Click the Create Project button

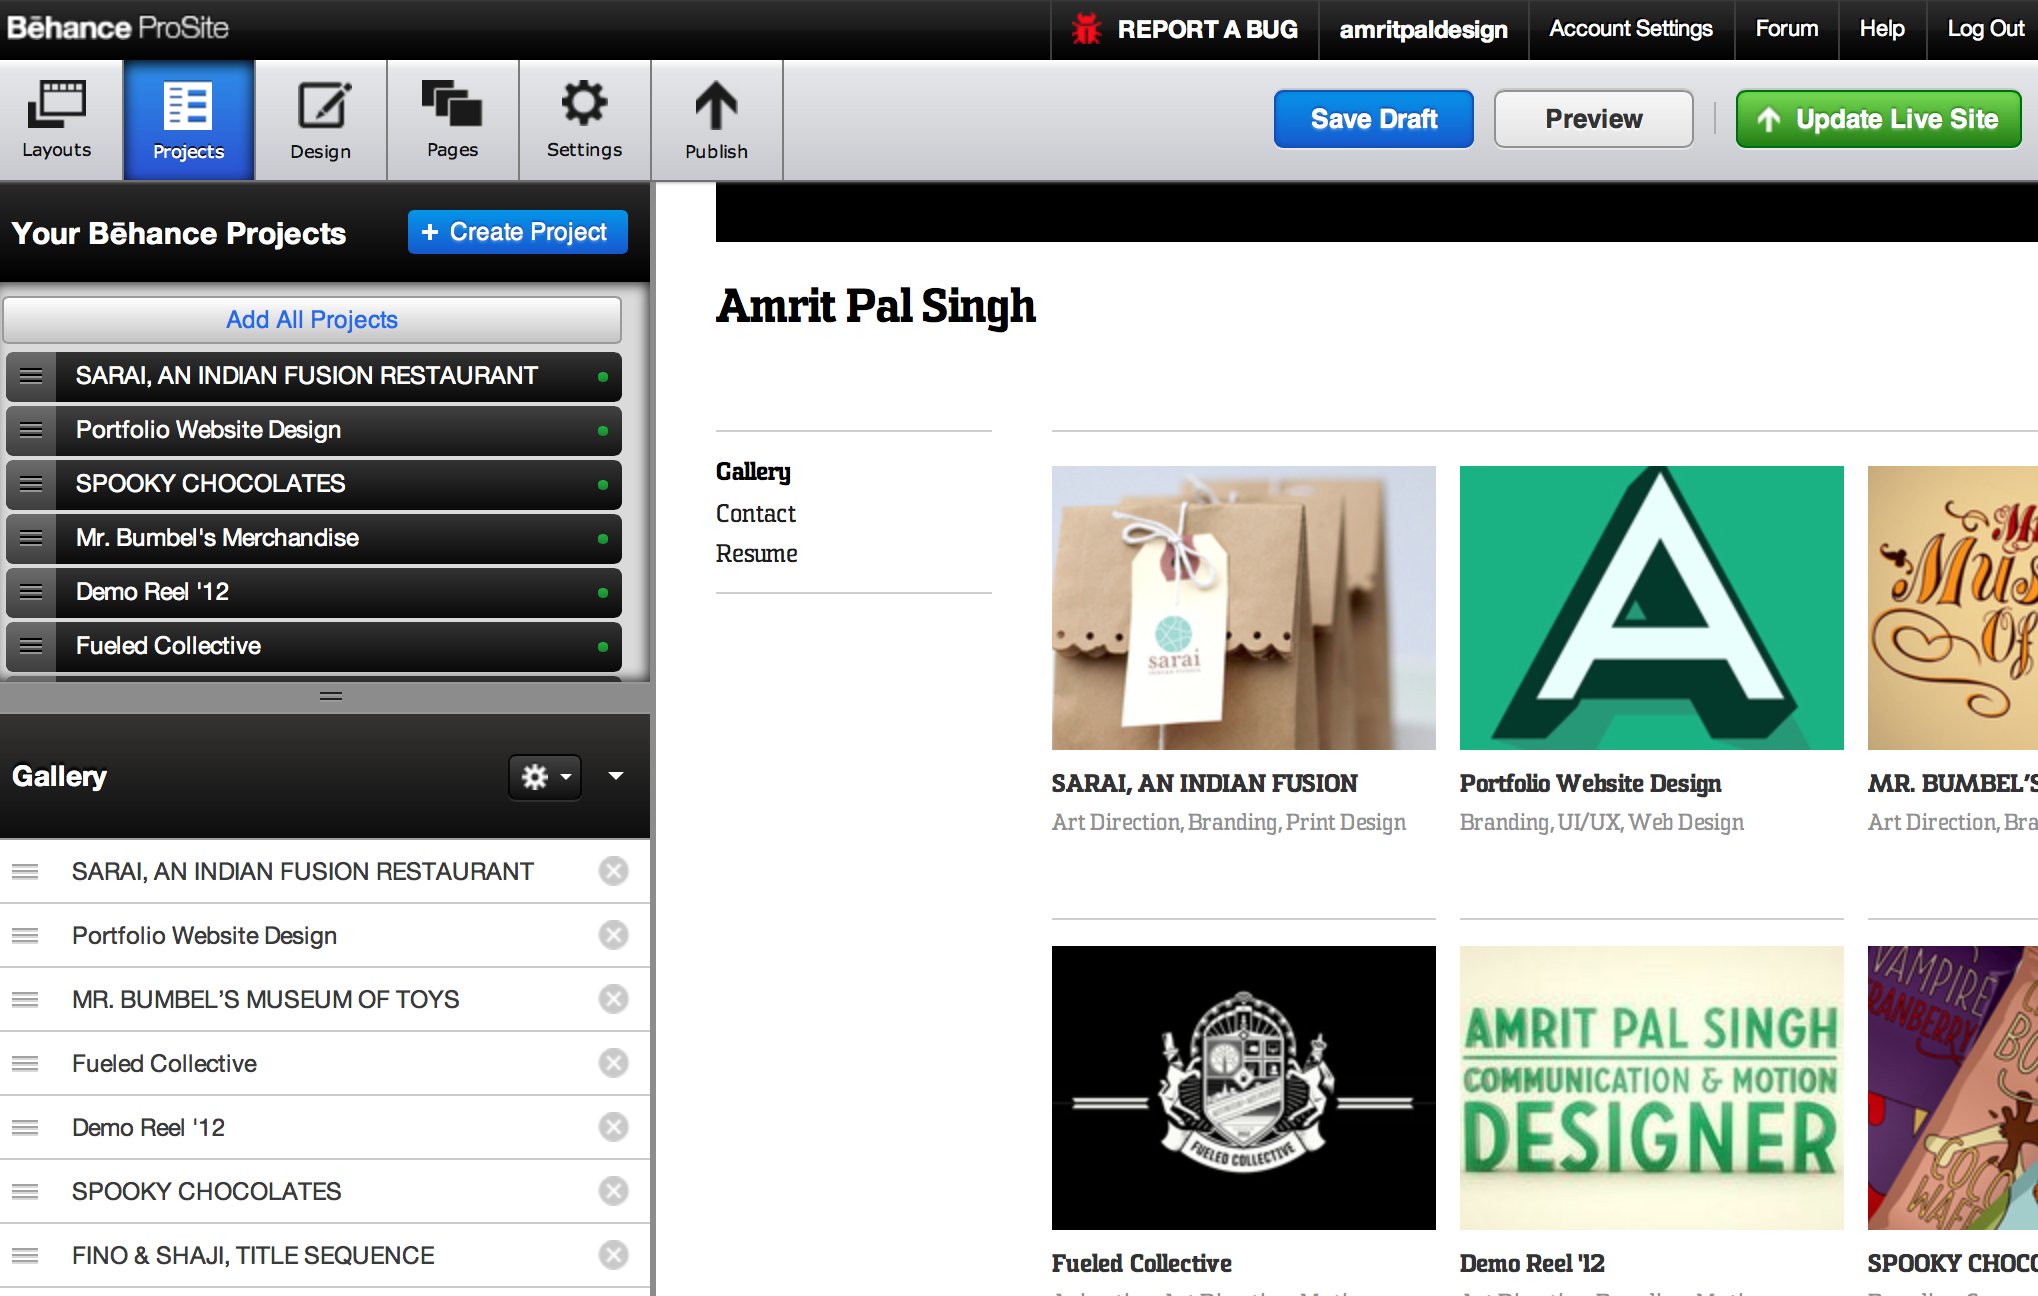pyautogui.click(x=517, y=232)
